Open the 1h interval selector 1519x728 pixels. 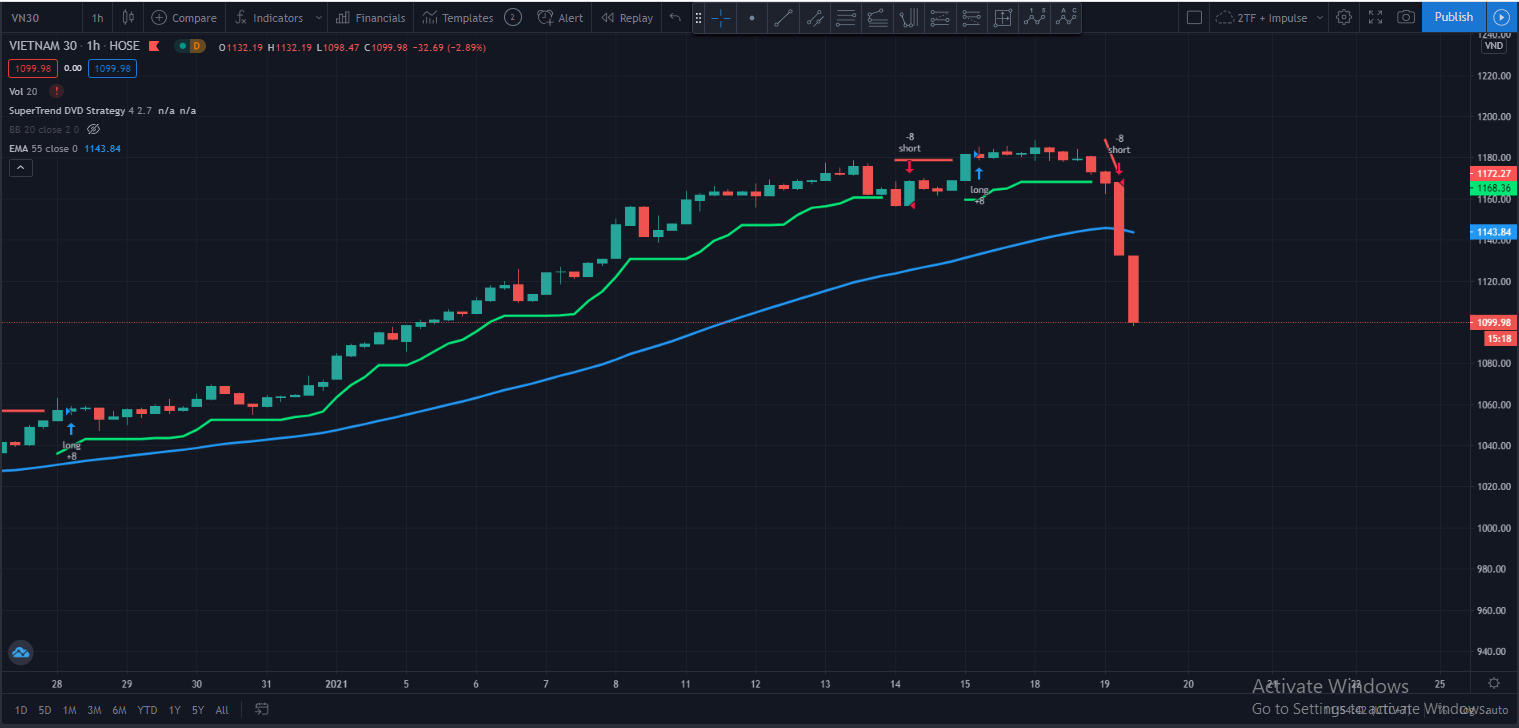(x=97, y=17)
